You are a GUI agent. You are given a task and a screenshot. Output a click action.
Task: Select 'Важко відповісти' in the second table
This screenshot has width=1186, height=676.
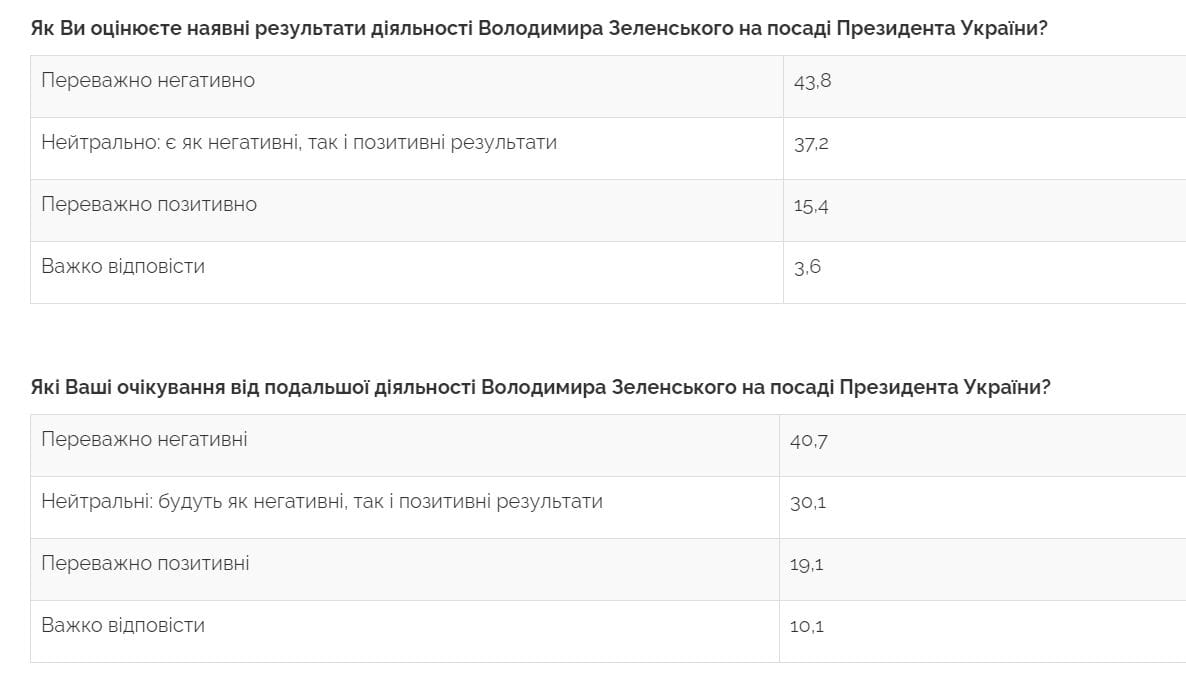(123, 625)
